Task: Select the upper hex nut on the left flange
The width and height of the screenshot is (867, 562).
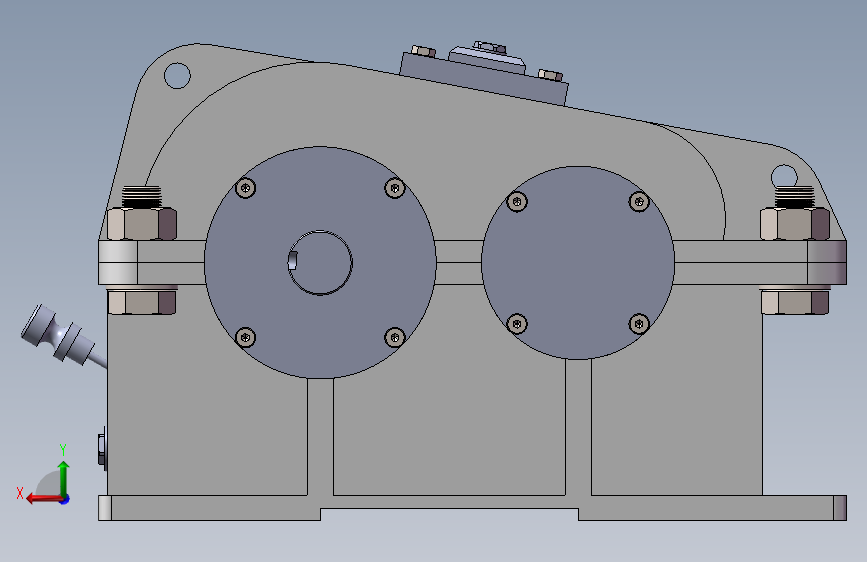Action: 142,224
